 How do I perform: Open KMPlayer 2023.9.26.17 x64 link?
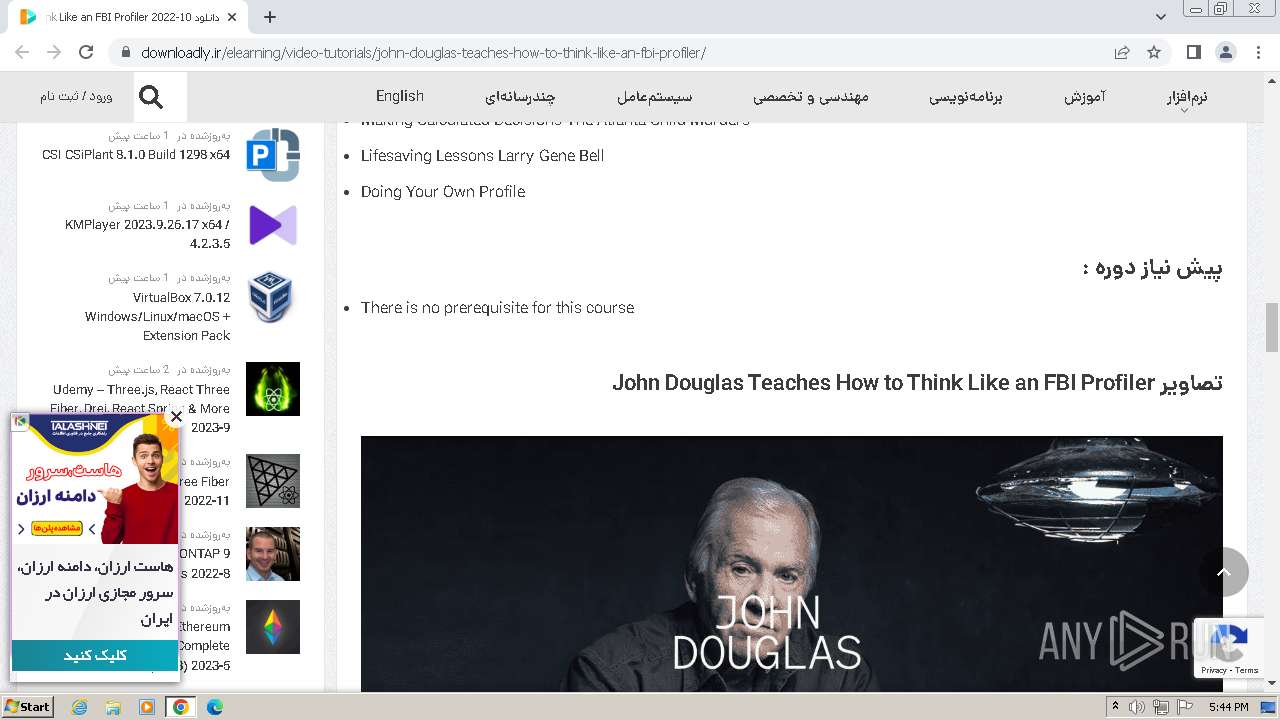pyautogui.click(x=147, y=234)
